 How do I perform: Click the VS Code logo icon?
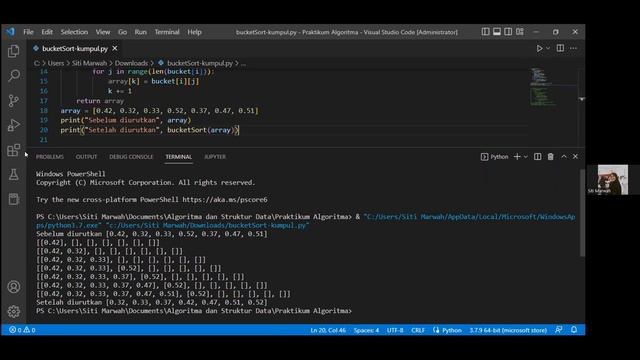click(x=10, y=32)
